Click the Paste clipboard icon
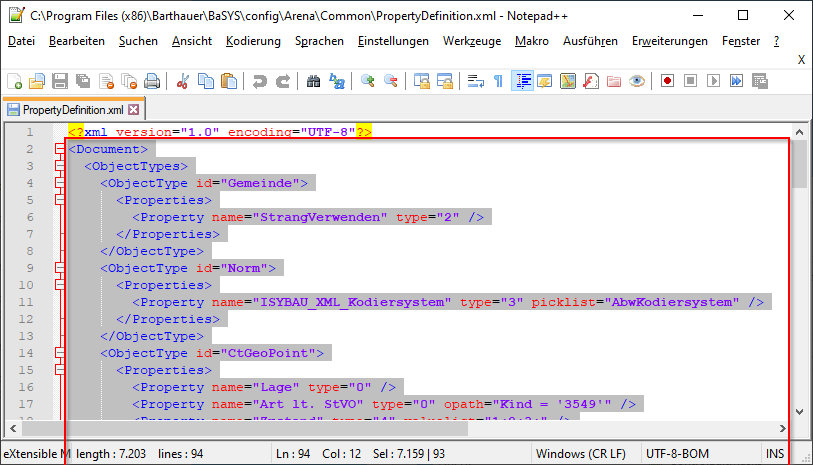 (x=229, y=81)
